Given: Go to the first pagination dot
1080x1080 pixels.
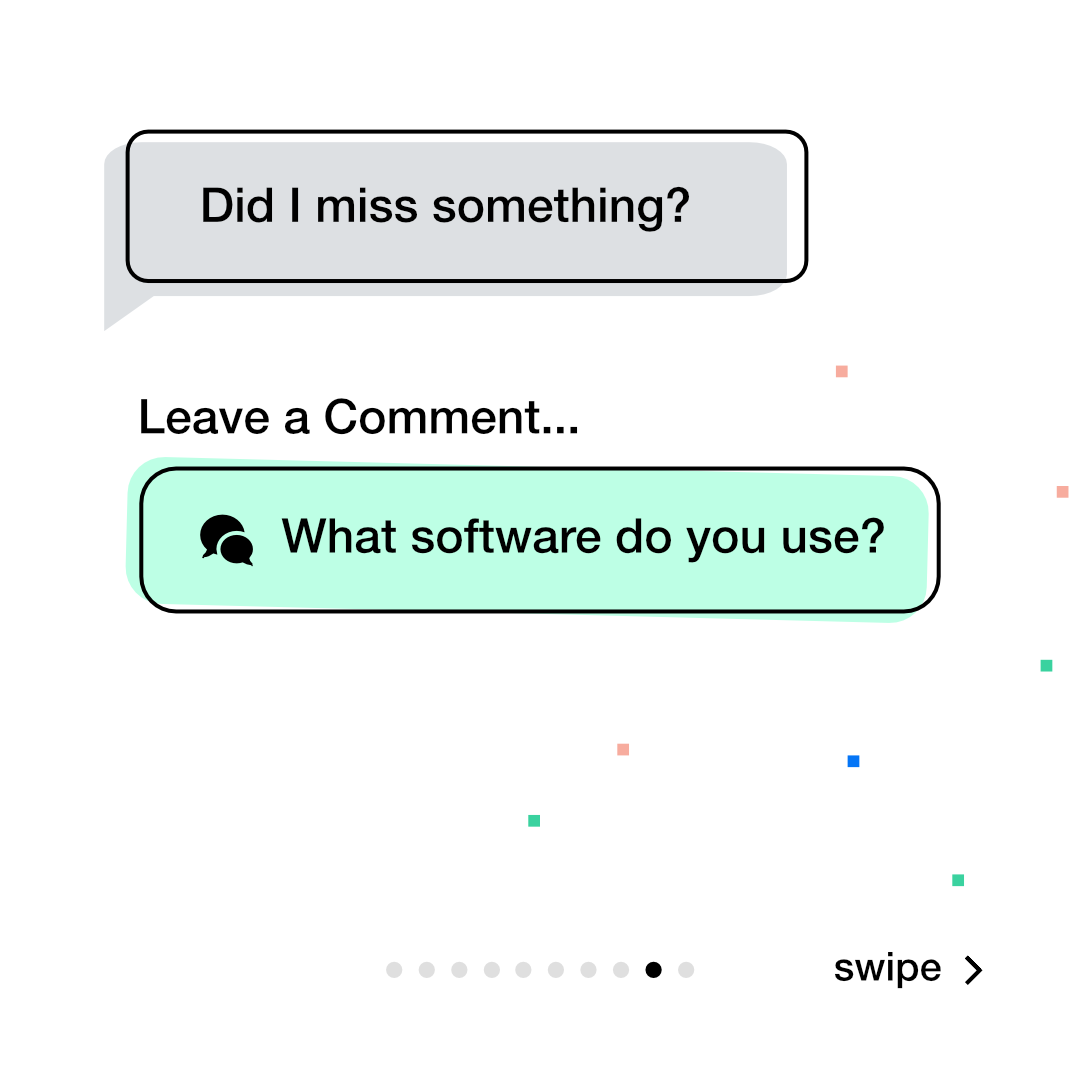Looking at the screenshot, I should [394, 970].
